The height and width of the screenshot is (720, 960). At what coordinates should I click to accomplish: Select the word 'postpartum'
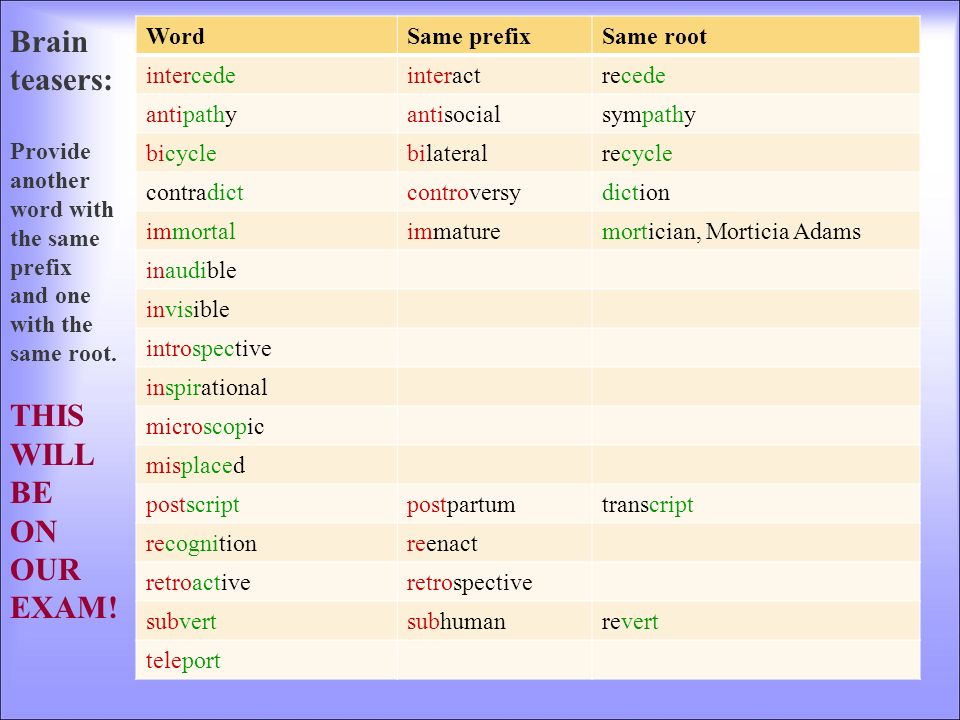click(x=461, y=505)
